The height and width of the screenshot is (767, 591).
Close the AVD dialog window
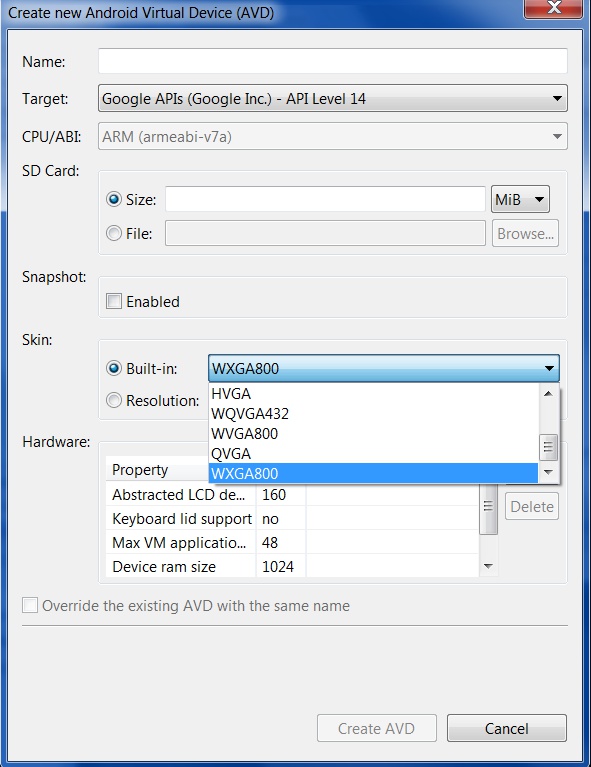coord(553,8)
